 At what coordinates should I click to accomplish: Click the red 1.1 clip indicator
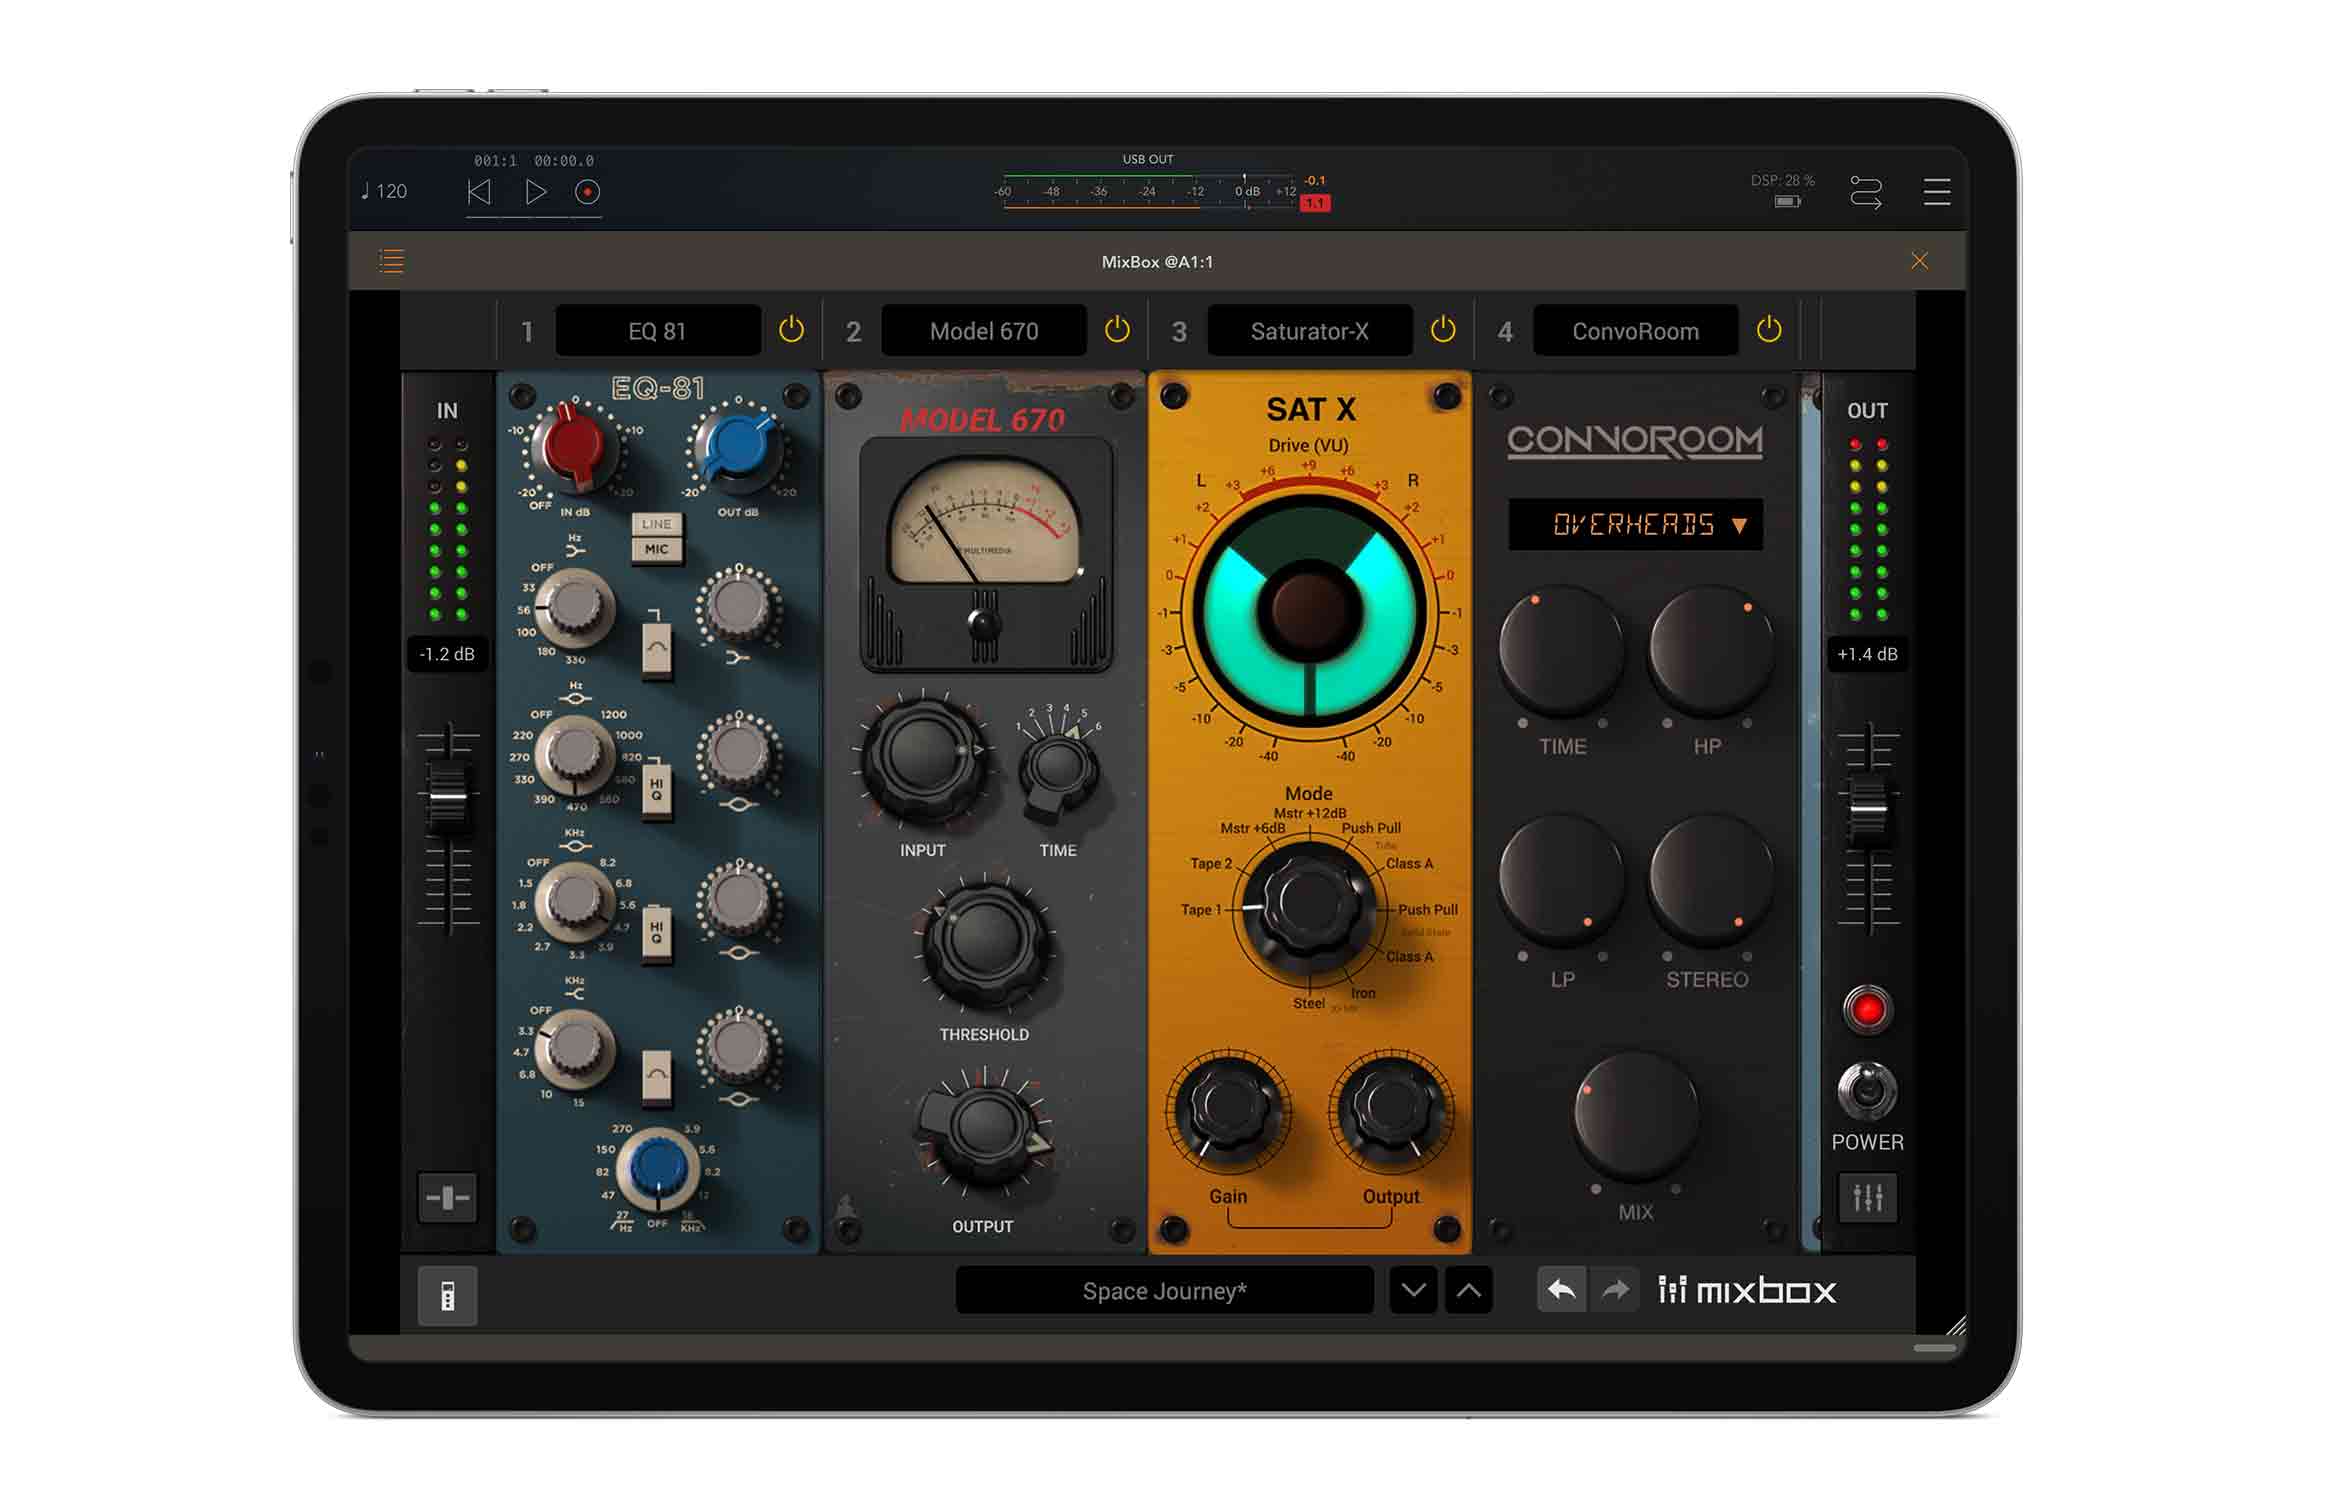[1315, 203]
